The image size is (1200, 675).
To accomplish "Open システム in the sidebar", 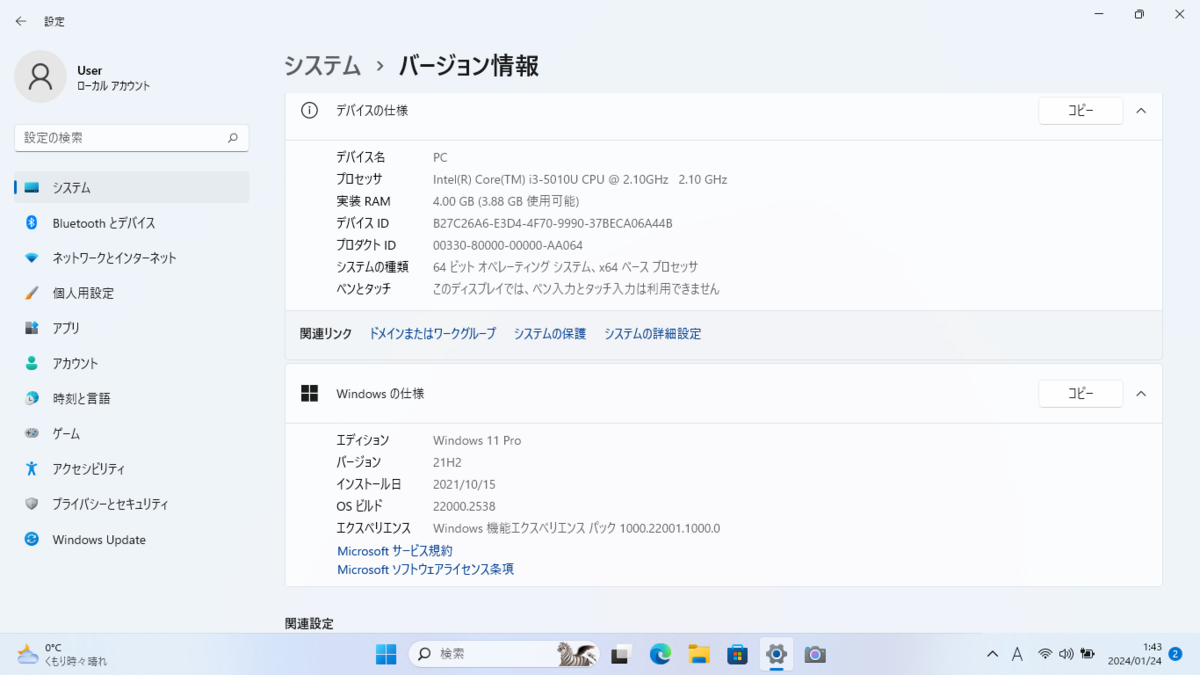I will pyautogui.click(x=132, y=187).
